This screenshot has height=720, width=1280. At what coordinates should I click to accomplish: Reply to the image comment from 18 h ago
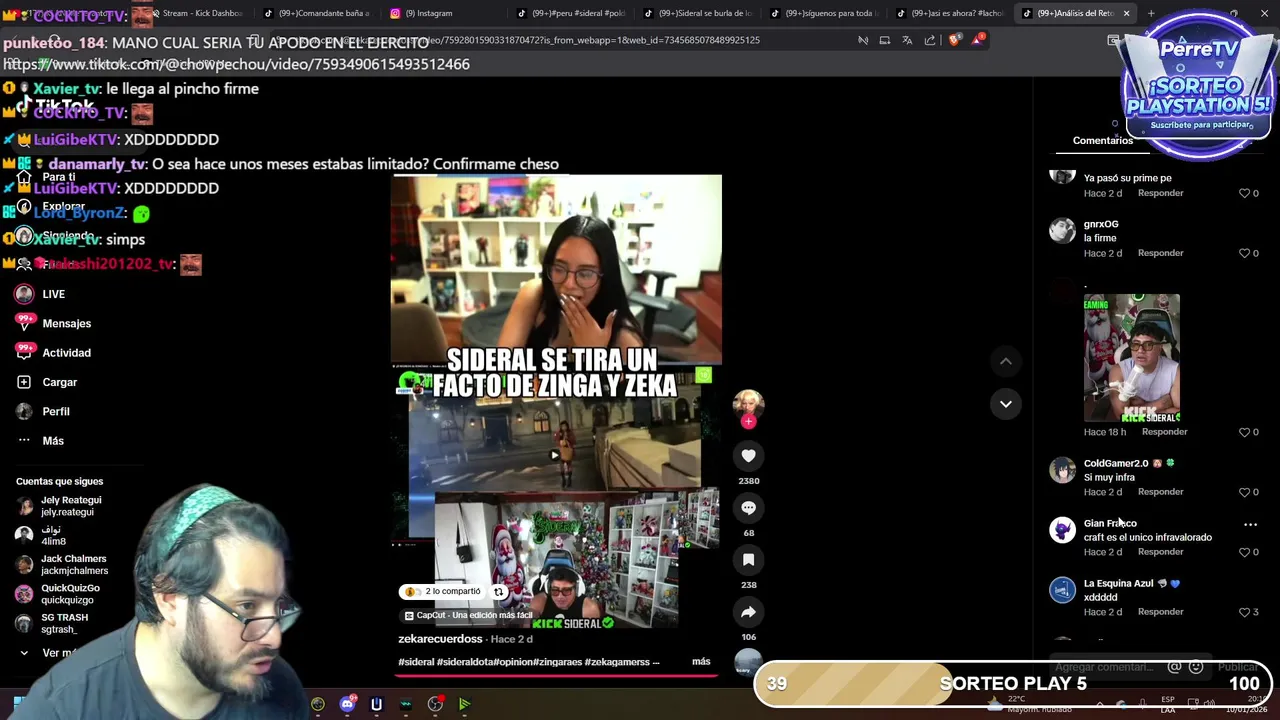pyautogui.click(x=1164, y=432)
